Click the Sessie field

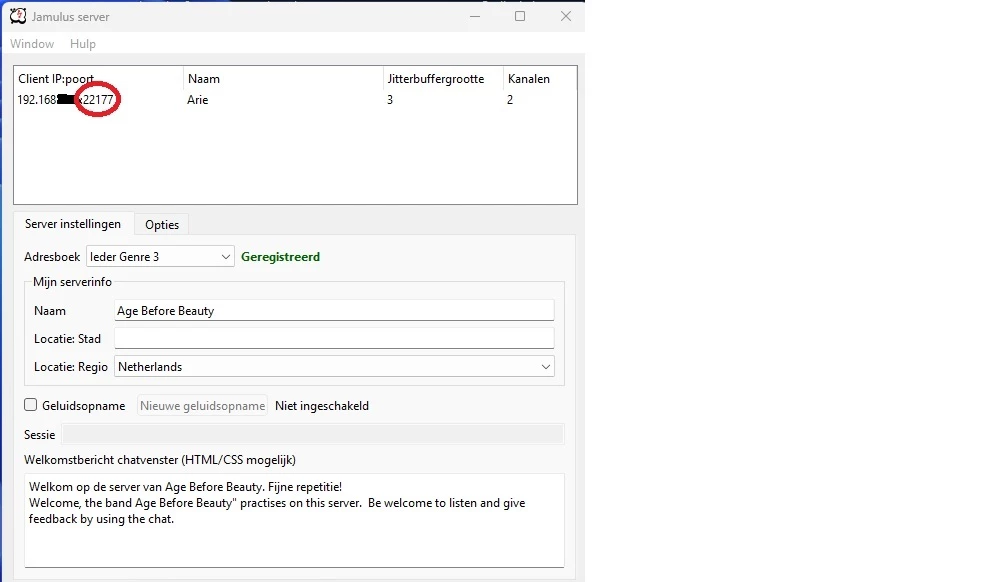tap(313, 434)
